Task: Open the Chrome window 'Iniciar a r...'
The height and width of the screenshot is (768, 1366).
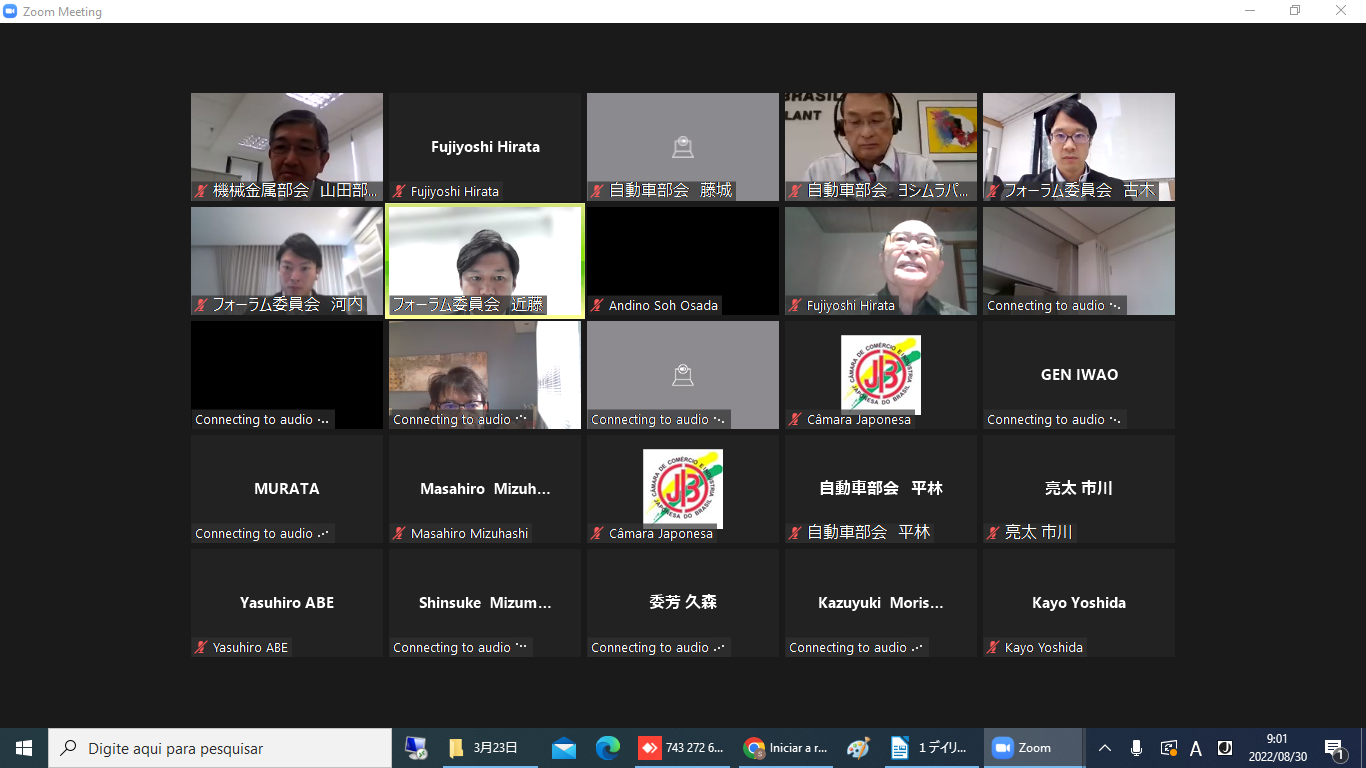Action: point(787,748)
